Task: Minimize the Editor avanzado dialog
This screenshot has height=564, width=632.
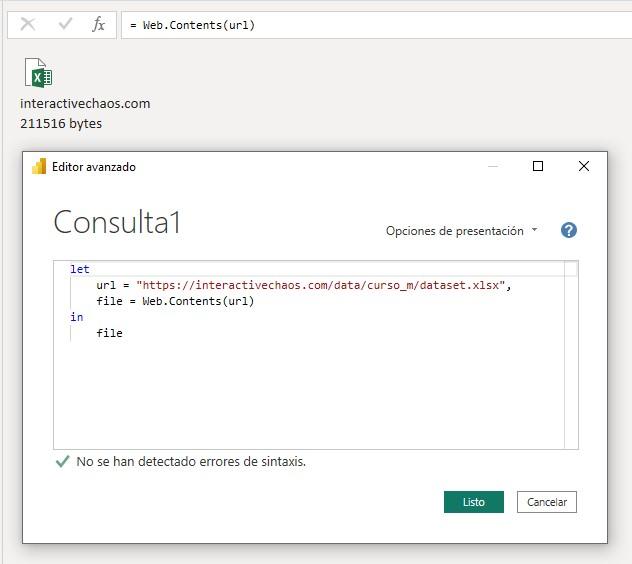Action: point(493,166)
